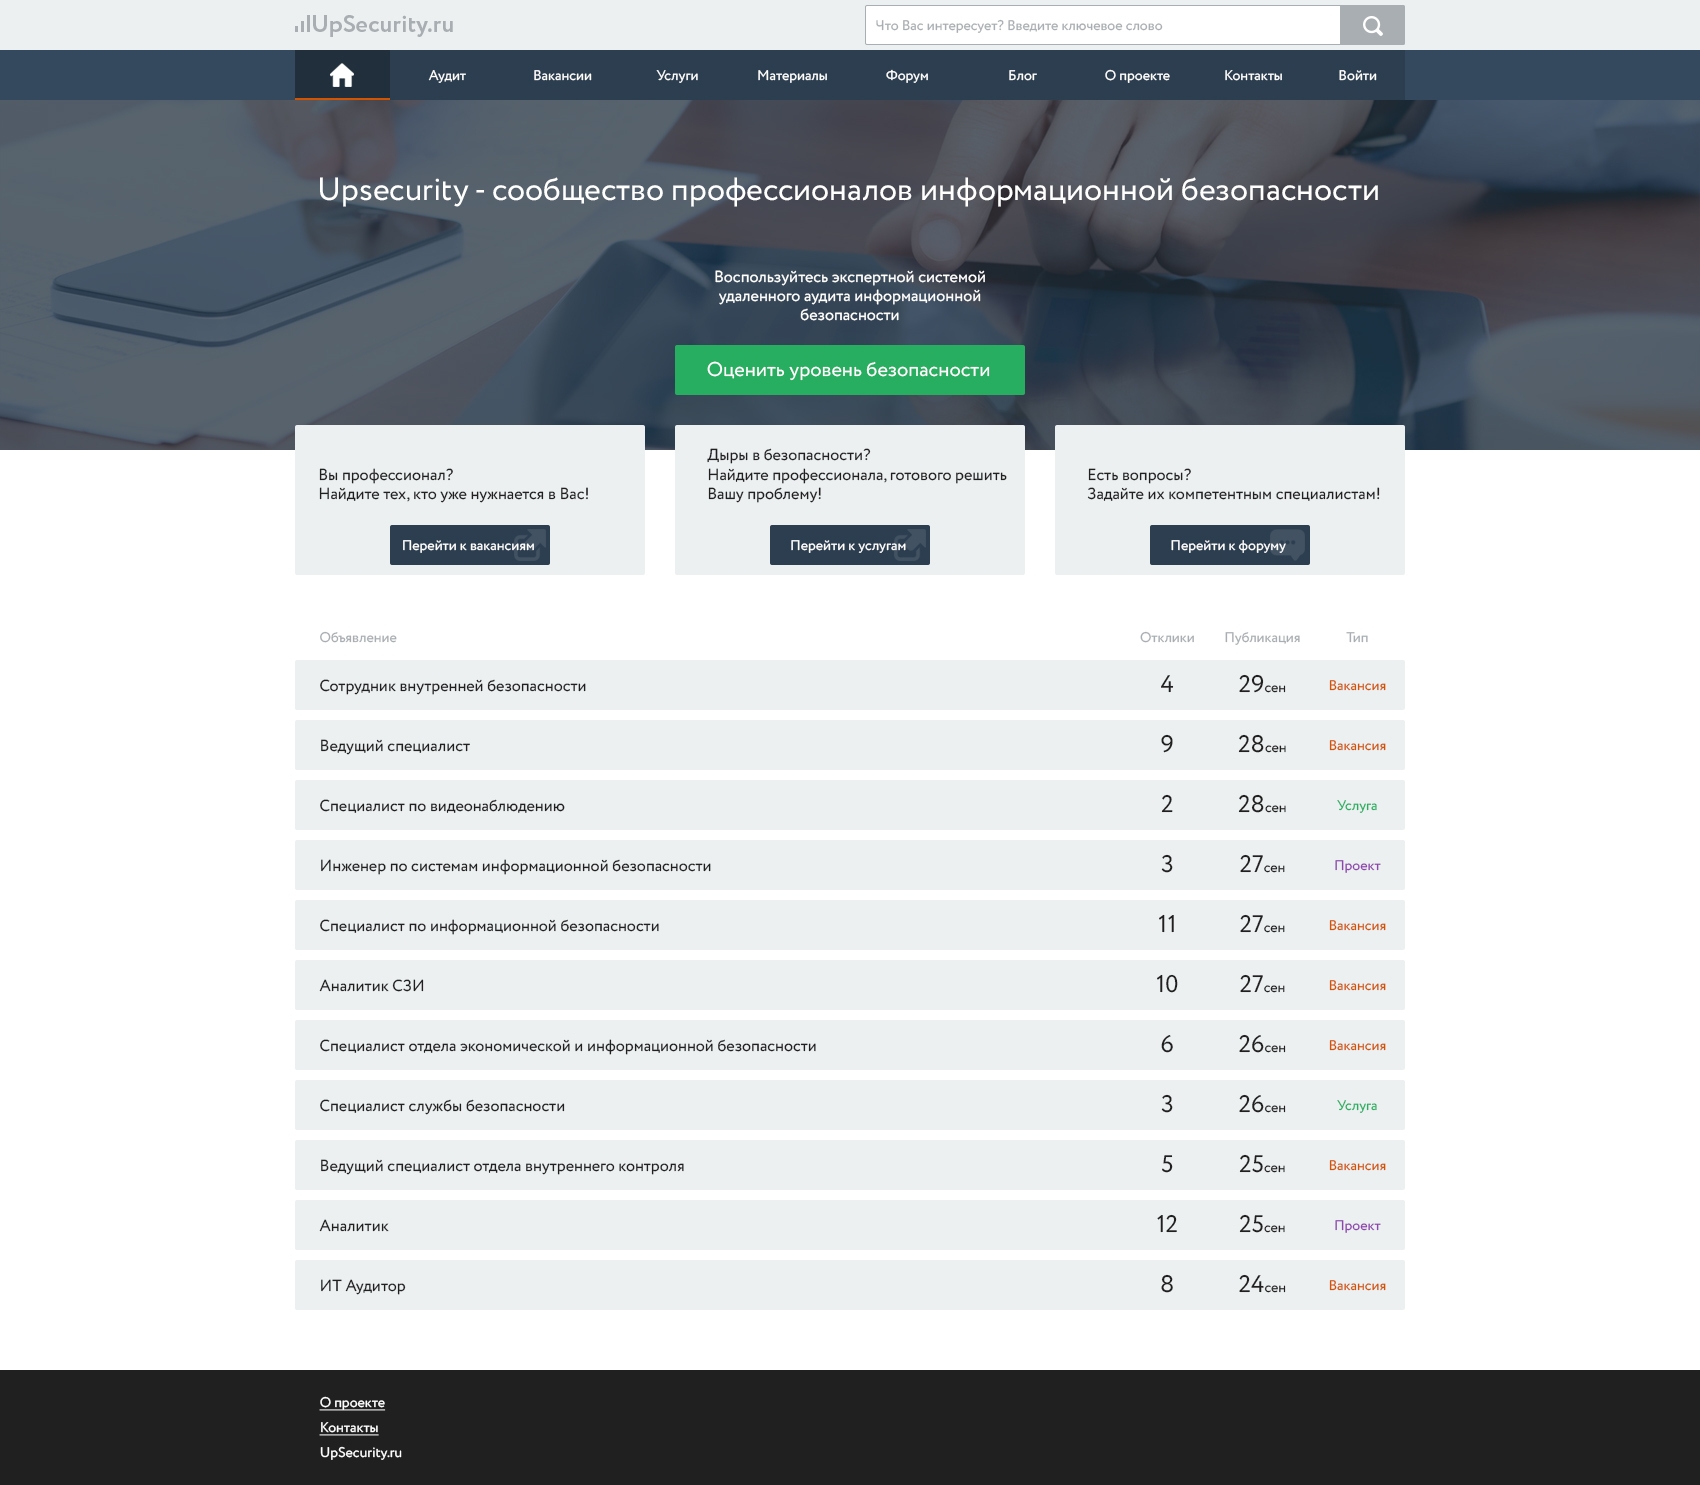Click the Перейти к форуму button
Image resolution: width=1700 pixels, height=1485 pixels.
[x=1229, y=545]
